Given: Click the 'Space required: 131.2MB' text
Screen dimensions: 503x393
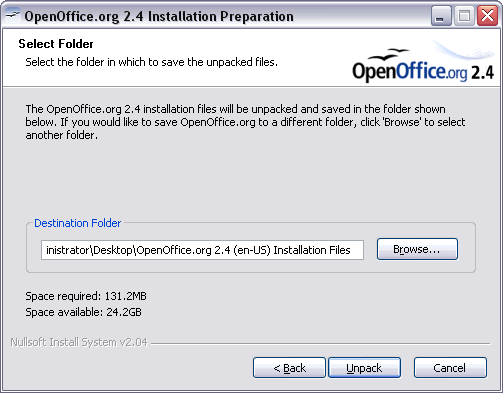Looking at the screenshot, I should click(86, 296).
